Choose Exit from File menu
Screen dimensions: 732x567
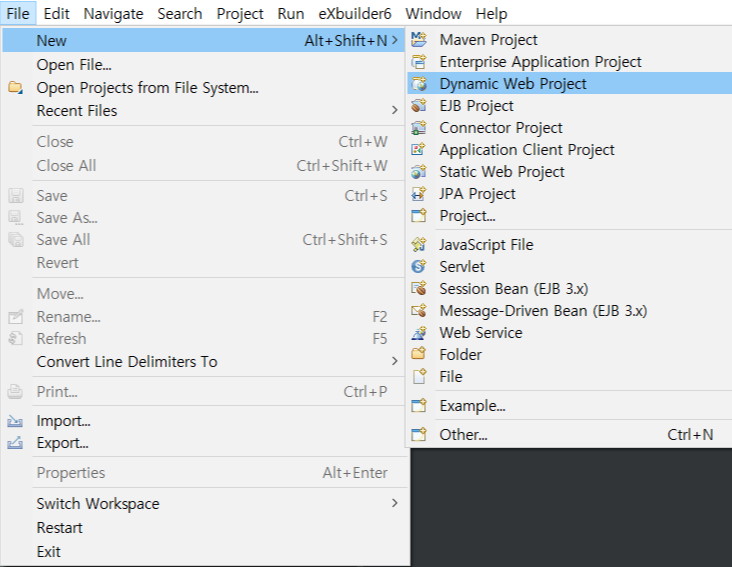(204, 552)
